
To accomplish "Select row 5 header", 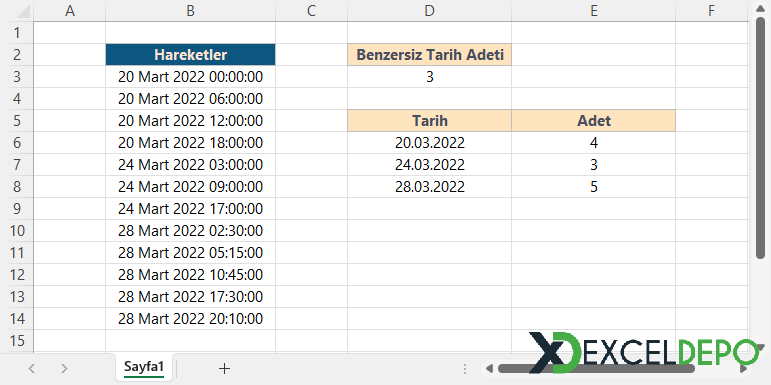I will pos(17,120).
